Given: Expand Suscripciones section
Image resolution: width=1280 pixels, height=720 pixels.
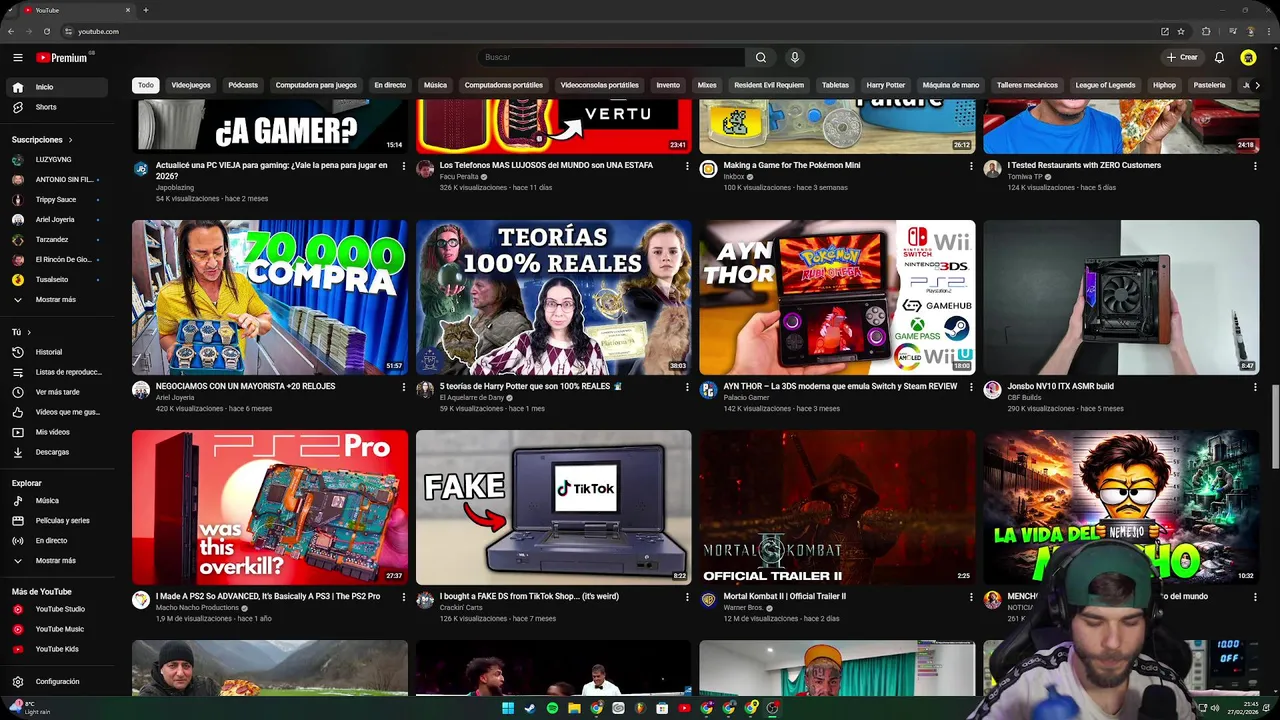Looking at the screenshot, I should point(42,140).
